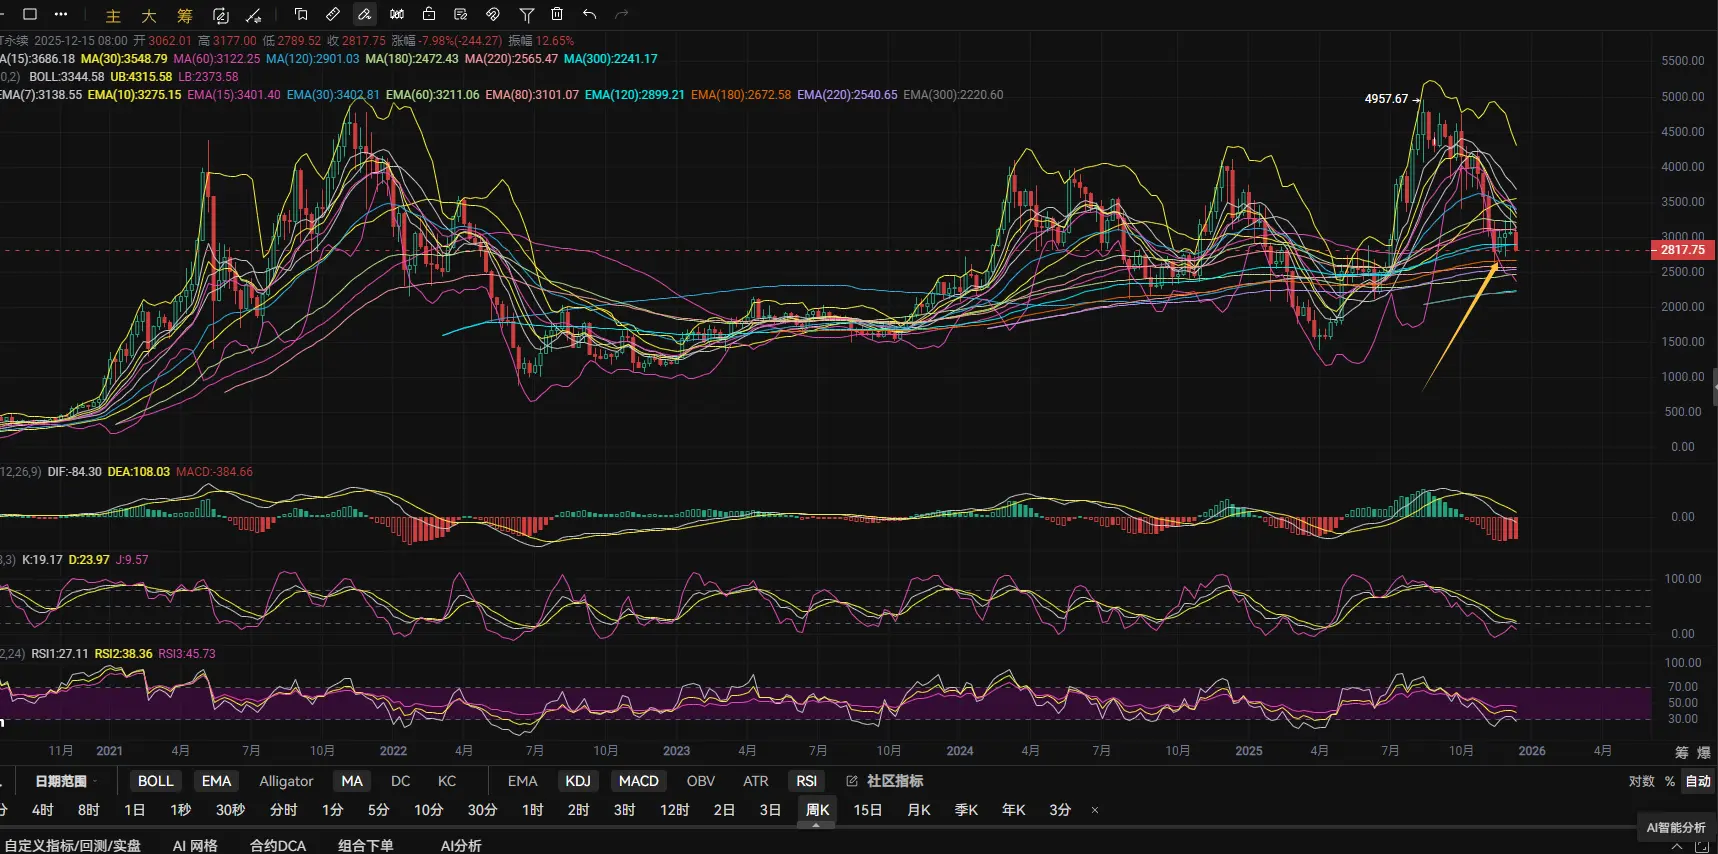
Task: Click the fullscreen expand icon at bottom right
Action: click(1702, 846)
